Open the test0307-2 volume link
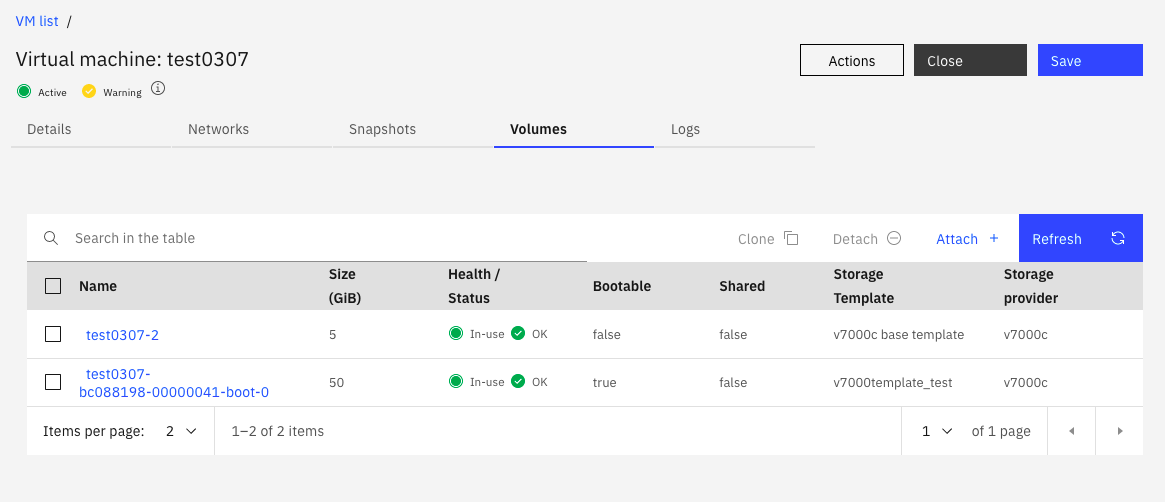This screenshot has width=1165, height=502. pyautogui.click(x=122, y=335)
